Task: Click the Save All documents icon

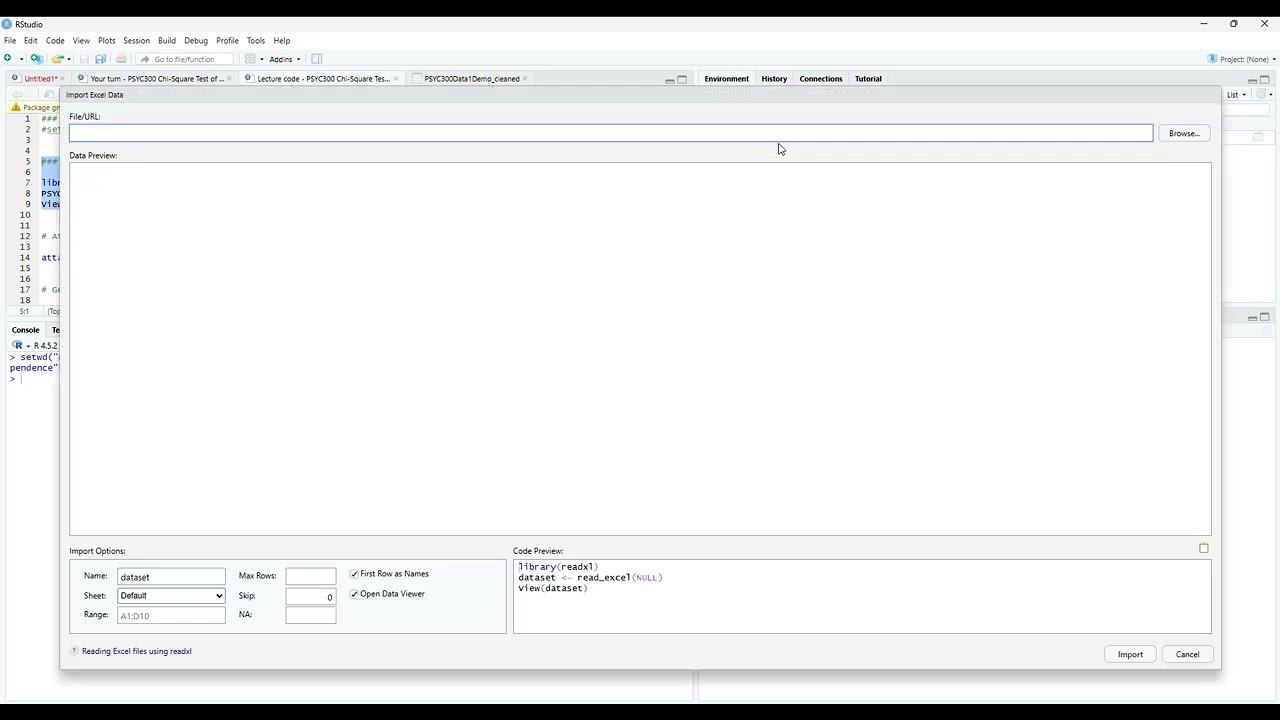Action: click(x=100, y=59)
